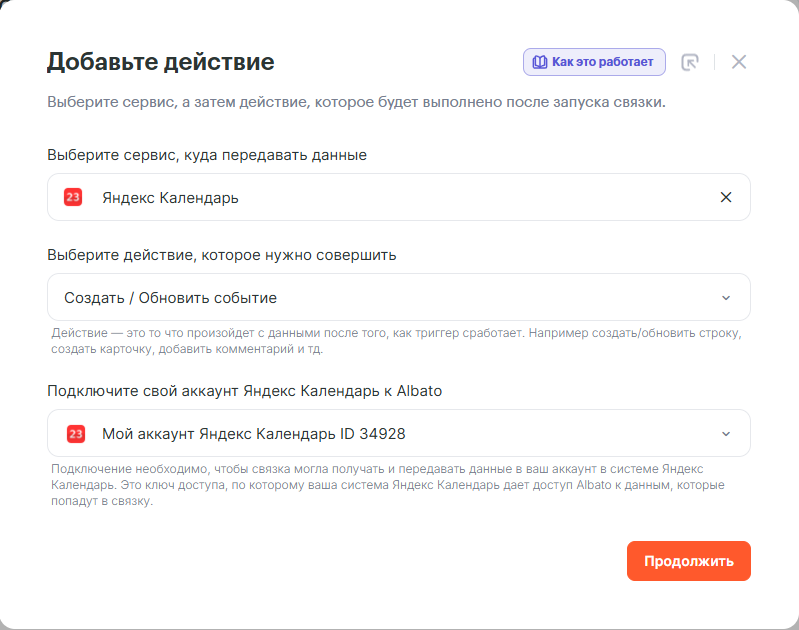Screen dimensions: 799x630
Task: Click the calendar icon in the account field
Action: tap(75, 434)
